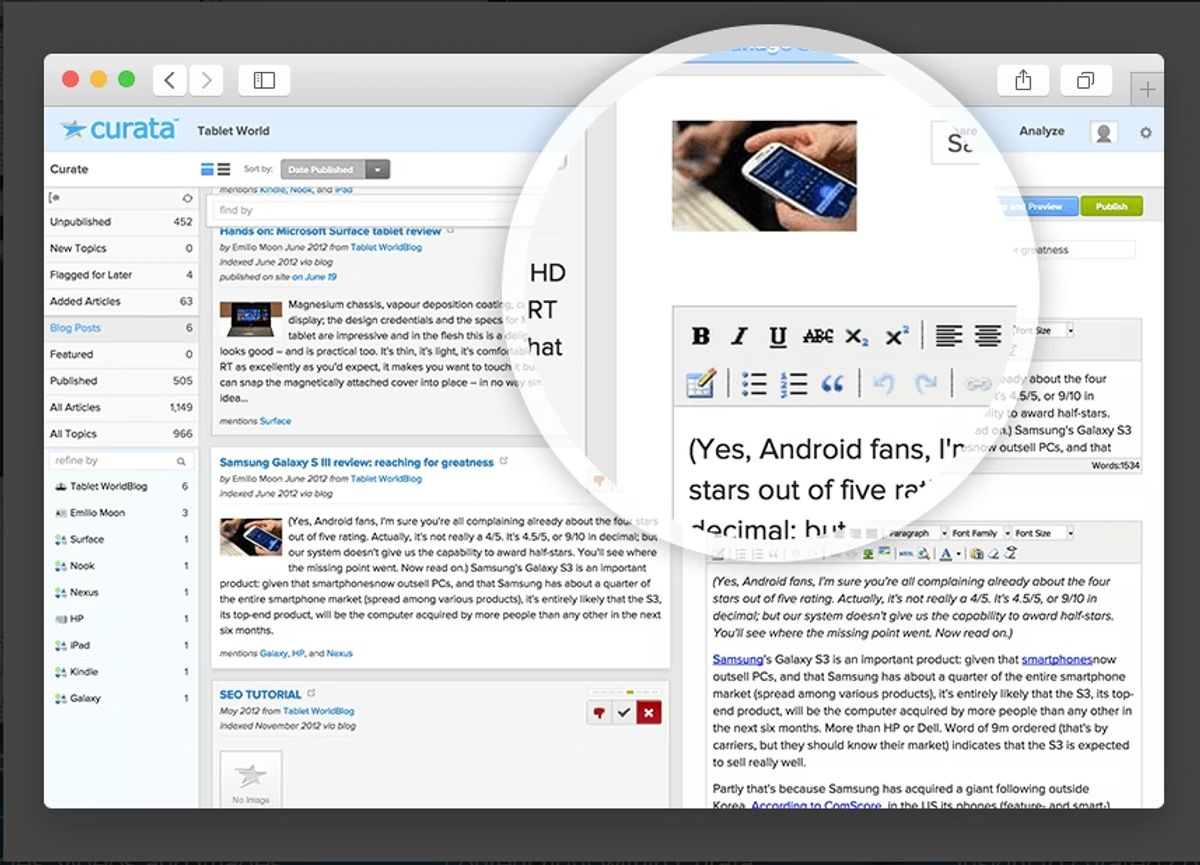The width and height of the screenshot is (1200, 865).
Task: Filter by the Nexus topic
Action: [x=121, y=592]
